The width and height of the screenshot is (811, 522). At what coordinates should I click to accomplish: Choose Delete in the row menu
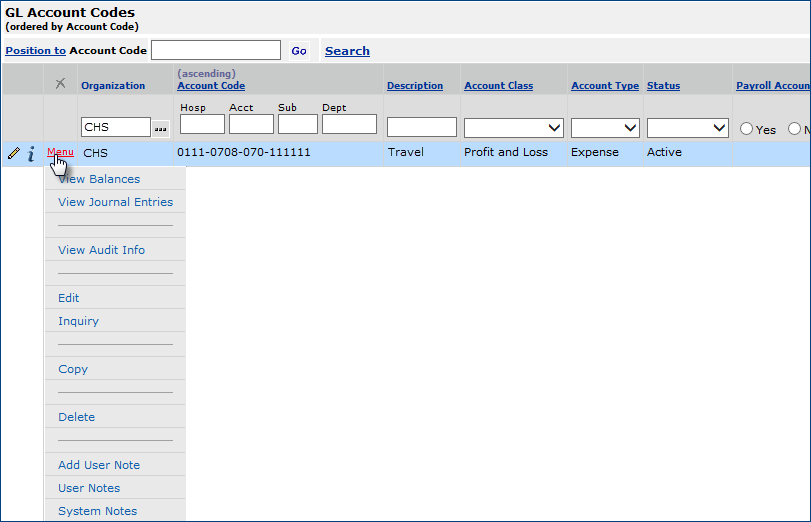coord(76,417)
